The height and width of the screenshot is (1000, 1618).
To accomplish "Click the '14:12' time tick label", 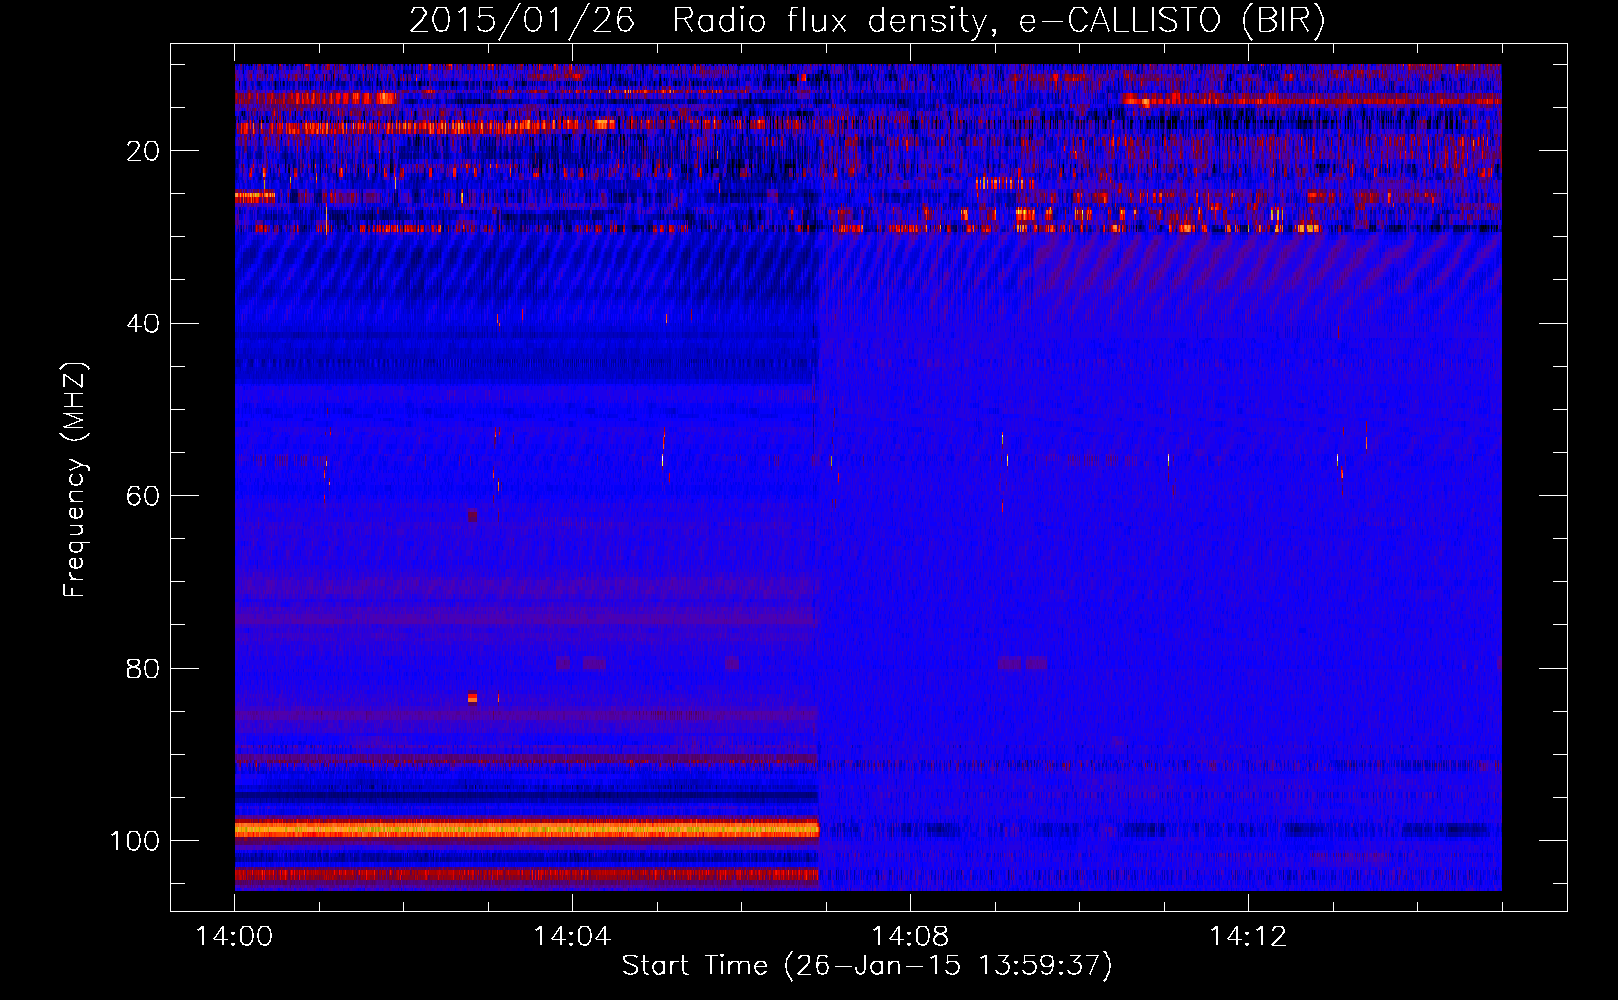I will (x=1248, y=937).
